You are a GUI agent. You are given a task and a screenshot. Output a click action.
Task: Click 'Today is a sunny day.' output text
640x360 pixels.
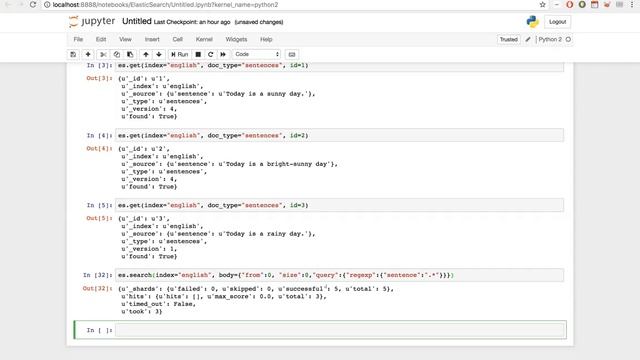(266, 93)
